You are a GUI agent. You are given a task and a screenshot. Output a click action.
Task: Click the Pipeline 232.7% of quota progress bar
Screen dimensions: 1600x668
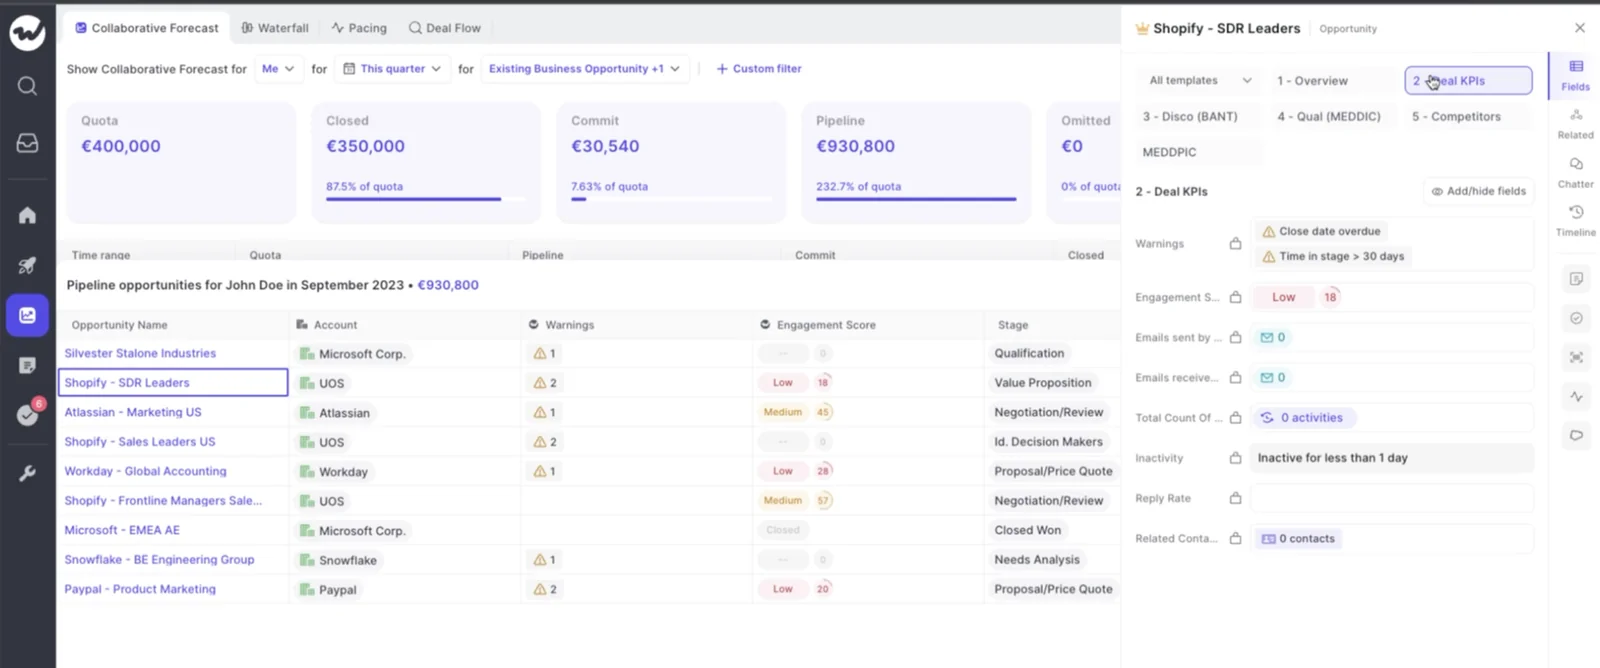coord(916,199)
